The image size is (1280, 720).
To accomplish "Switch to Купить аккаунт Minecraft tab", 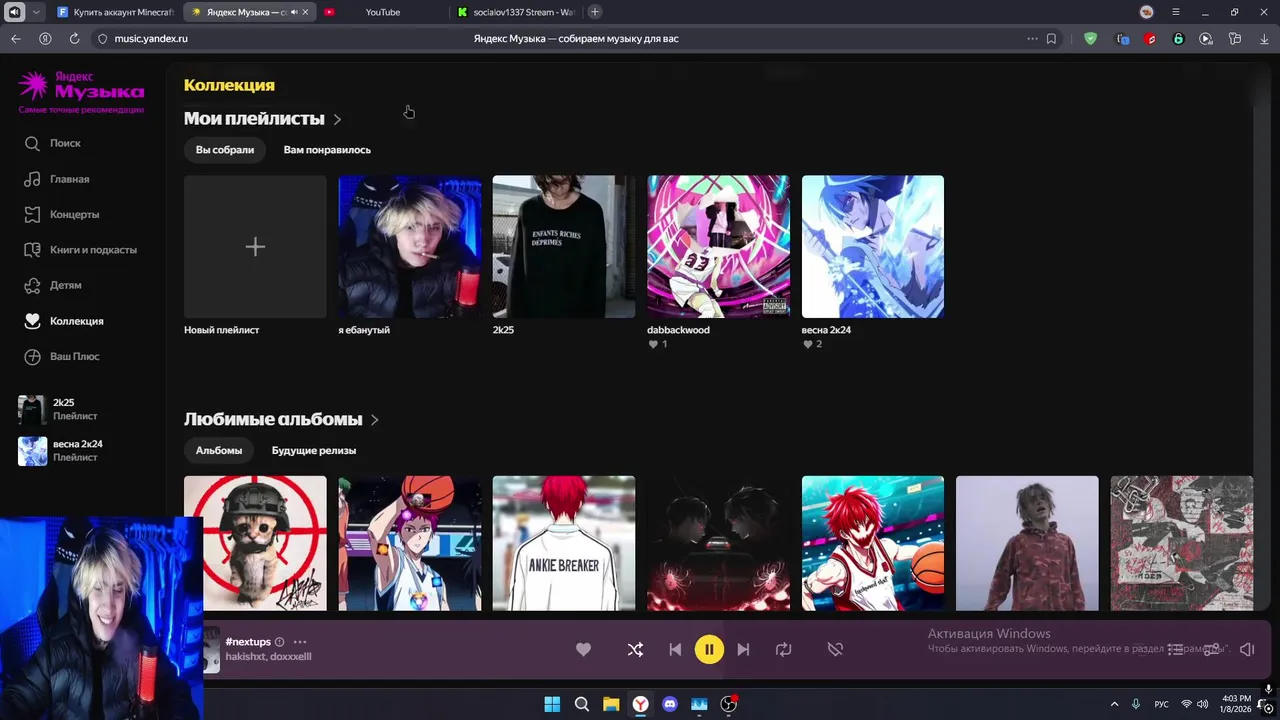I will (x=115, y=12).
